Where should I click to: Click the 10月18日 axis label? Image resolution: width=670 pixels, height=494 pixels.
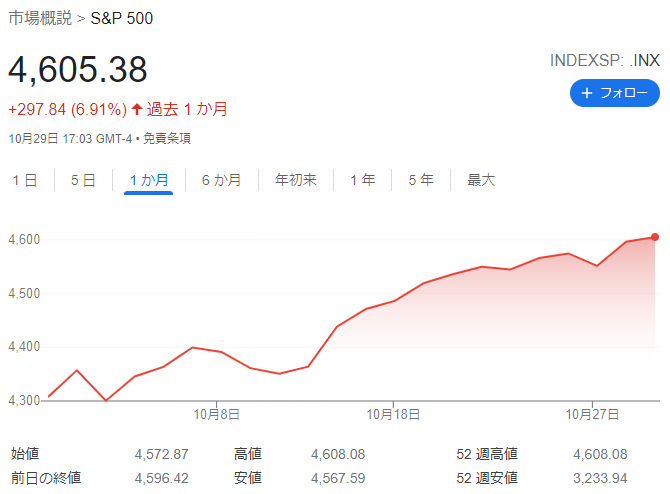[x=393, y=414]
